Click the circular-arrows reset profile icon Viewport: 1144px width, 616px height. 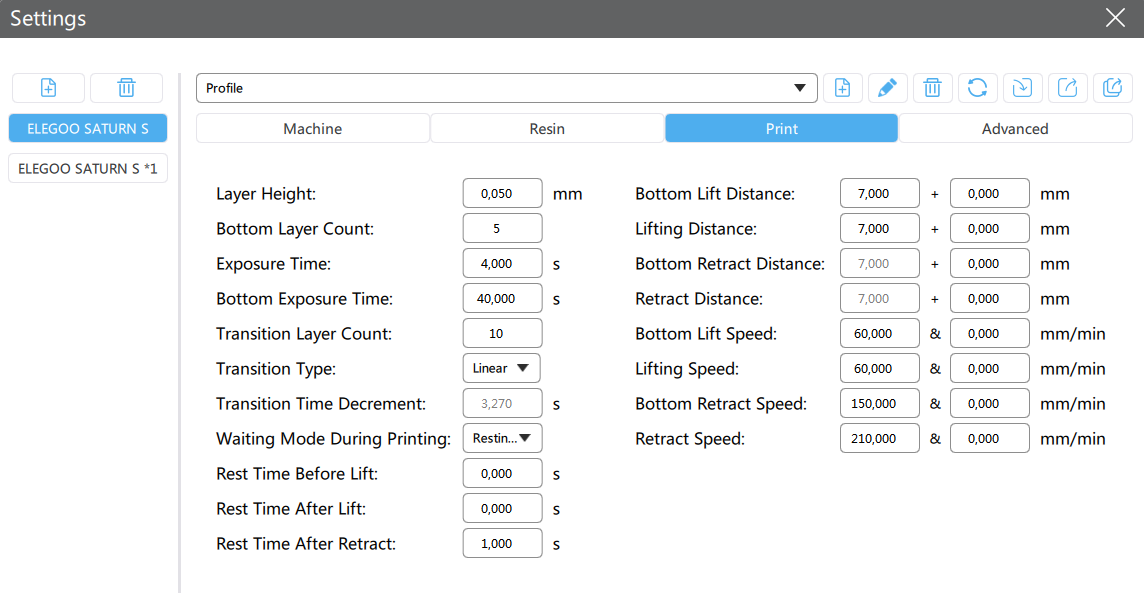[977, 88]
